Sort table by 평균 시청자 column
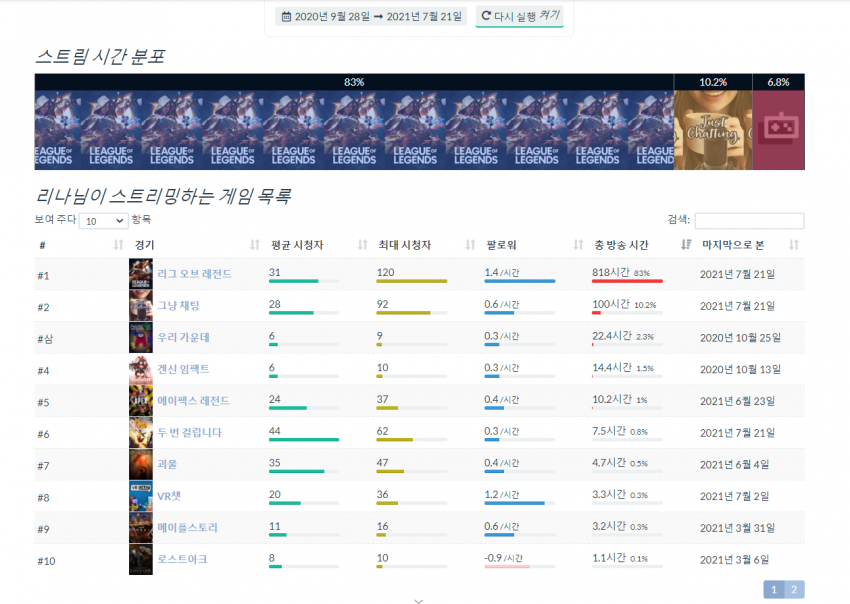The image size is (850, 604). (x=319, y=245)
